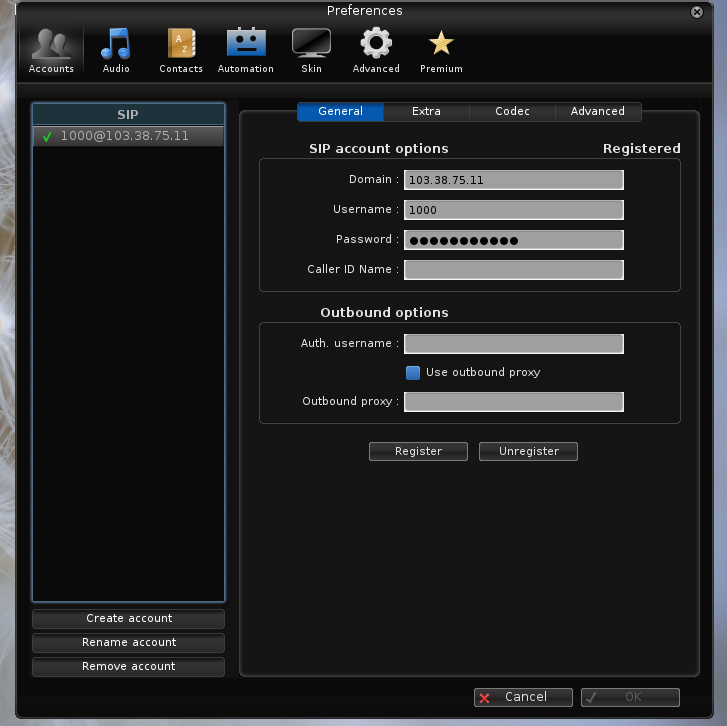Screen dimensions: 727x726
Task: Click the Unregister button
Action: pyautogui.click(x=528, y=452)
